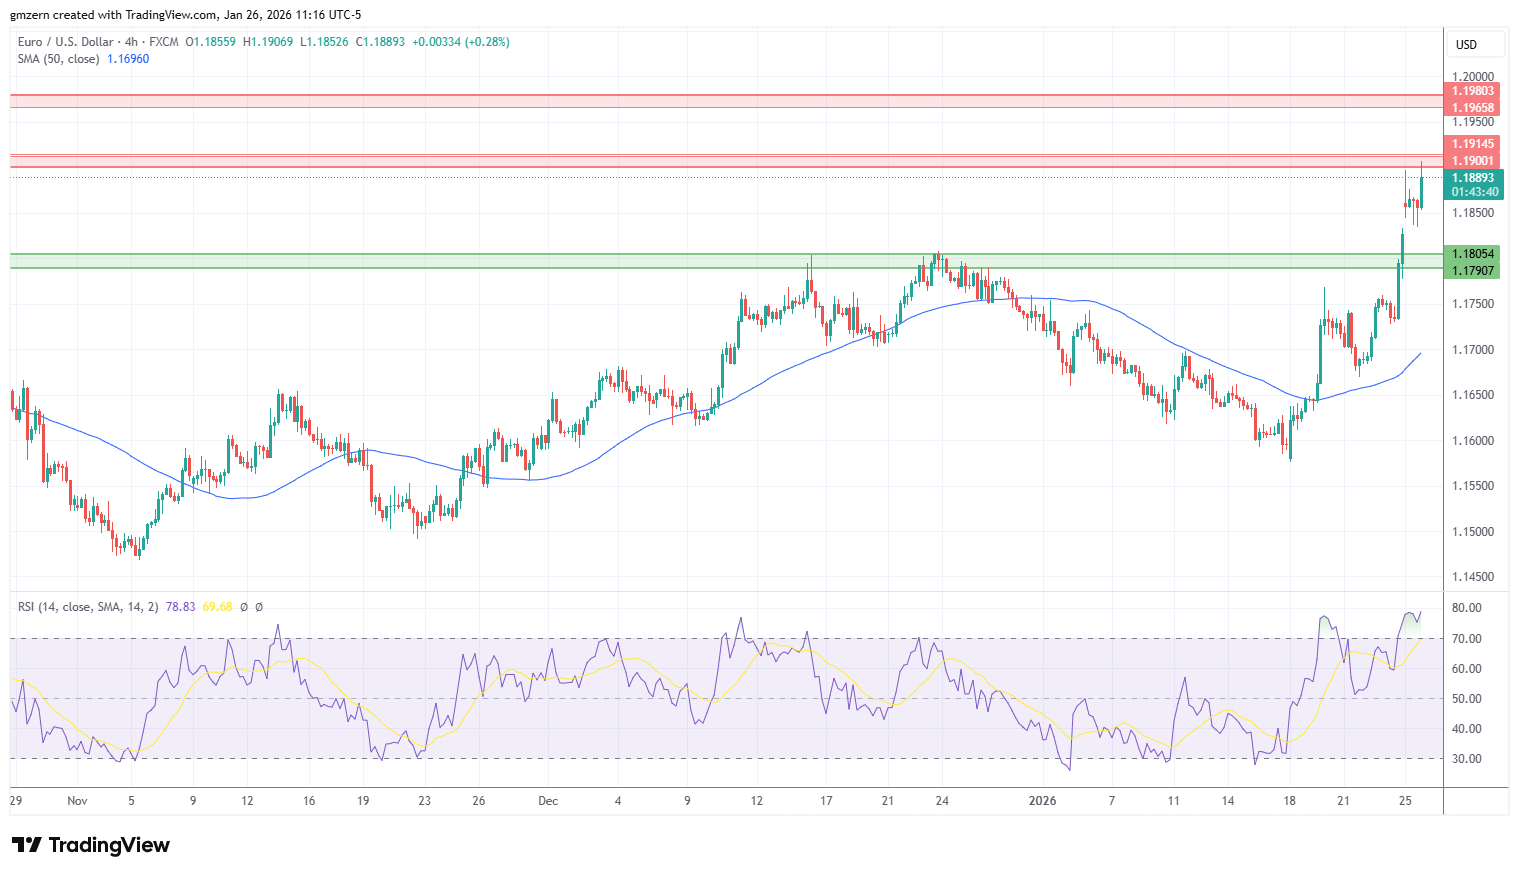Open the USD currency selector
The image size is (1519, 875).
1476,45
